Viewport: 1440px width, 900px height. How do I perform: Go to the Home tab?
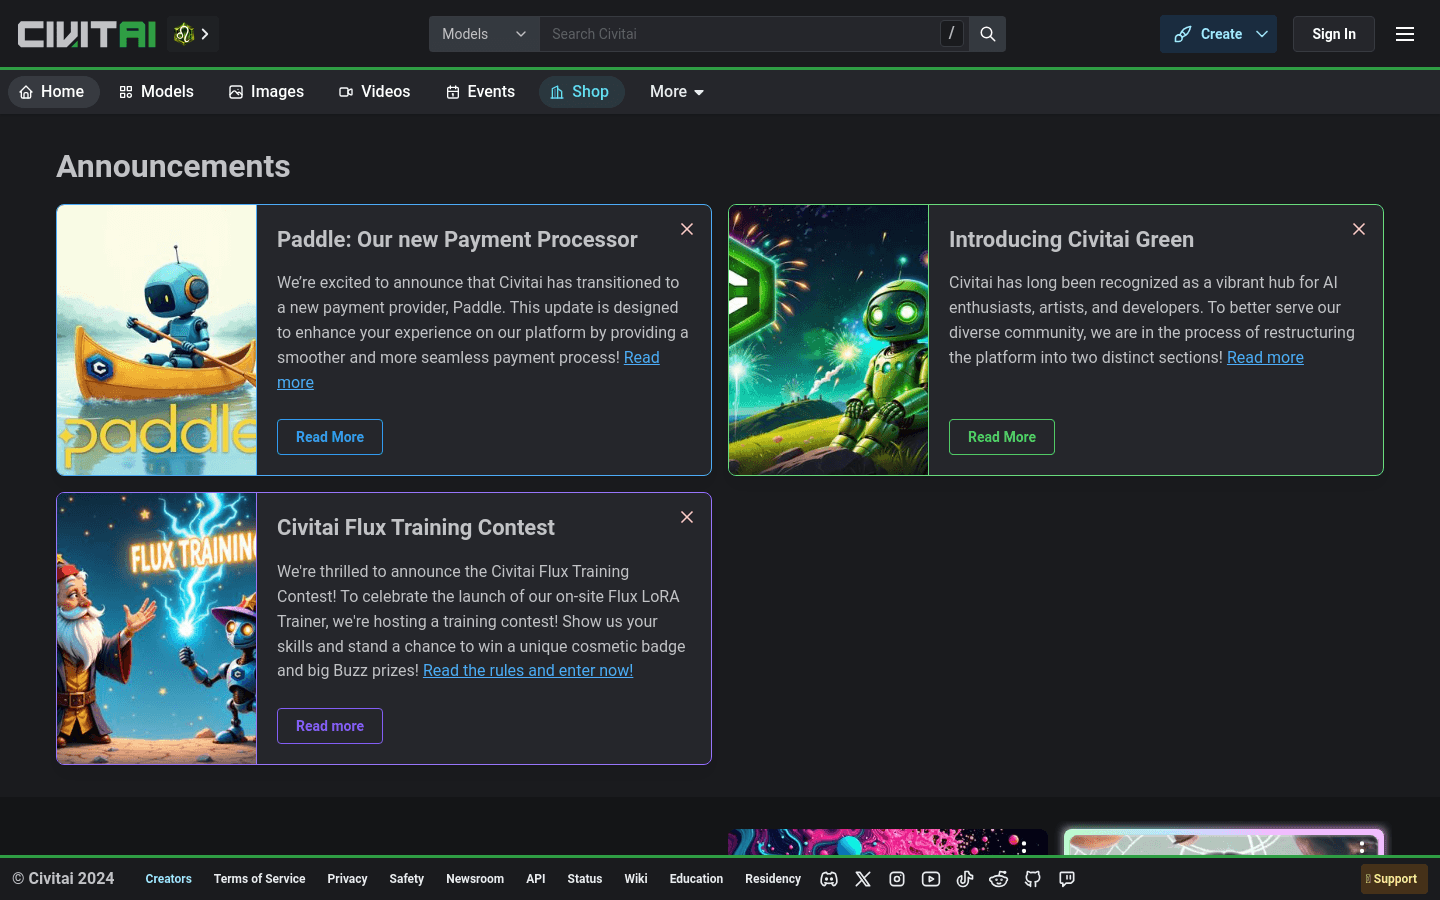pos(53,92)
